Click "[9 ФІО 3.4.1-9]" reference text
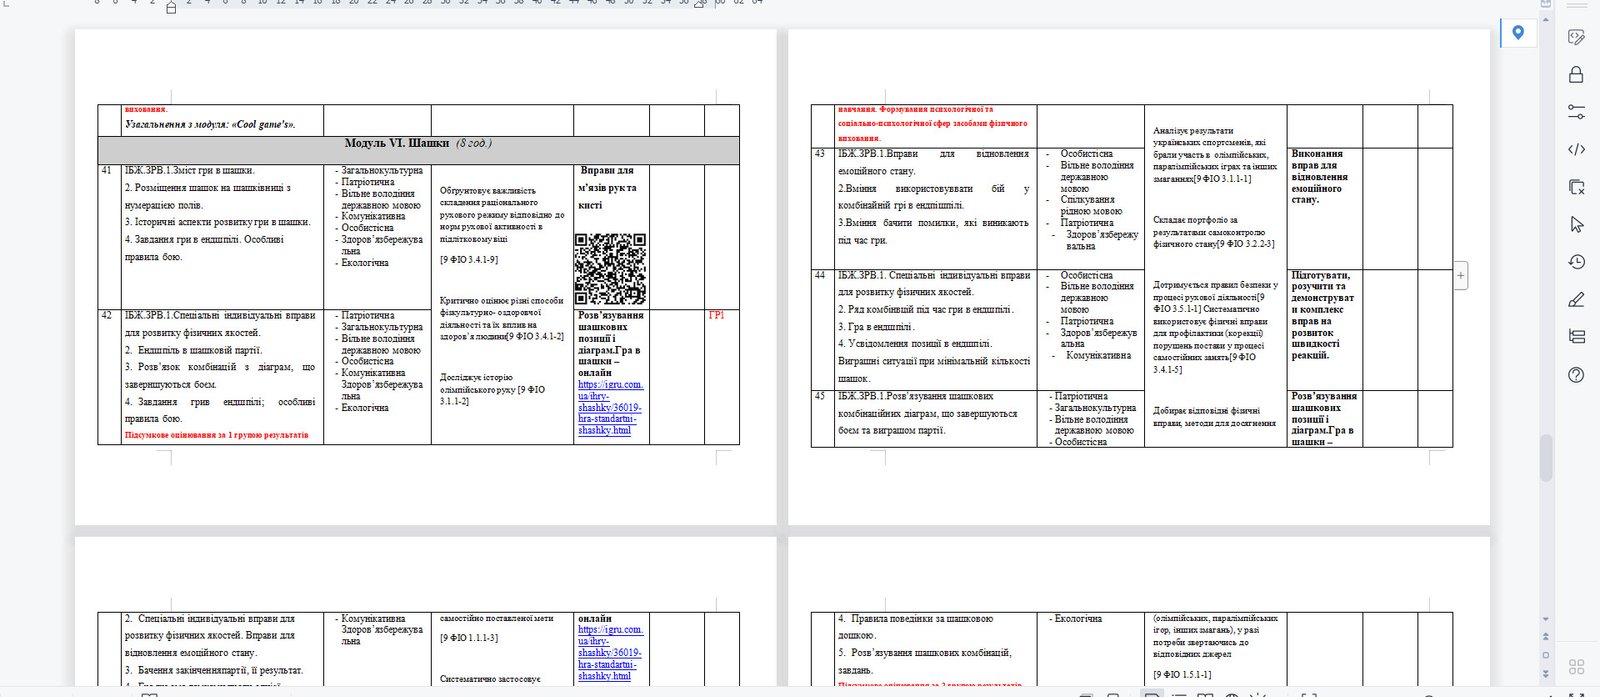Screen dimensions: 1600x697 [x=469, y=260]
